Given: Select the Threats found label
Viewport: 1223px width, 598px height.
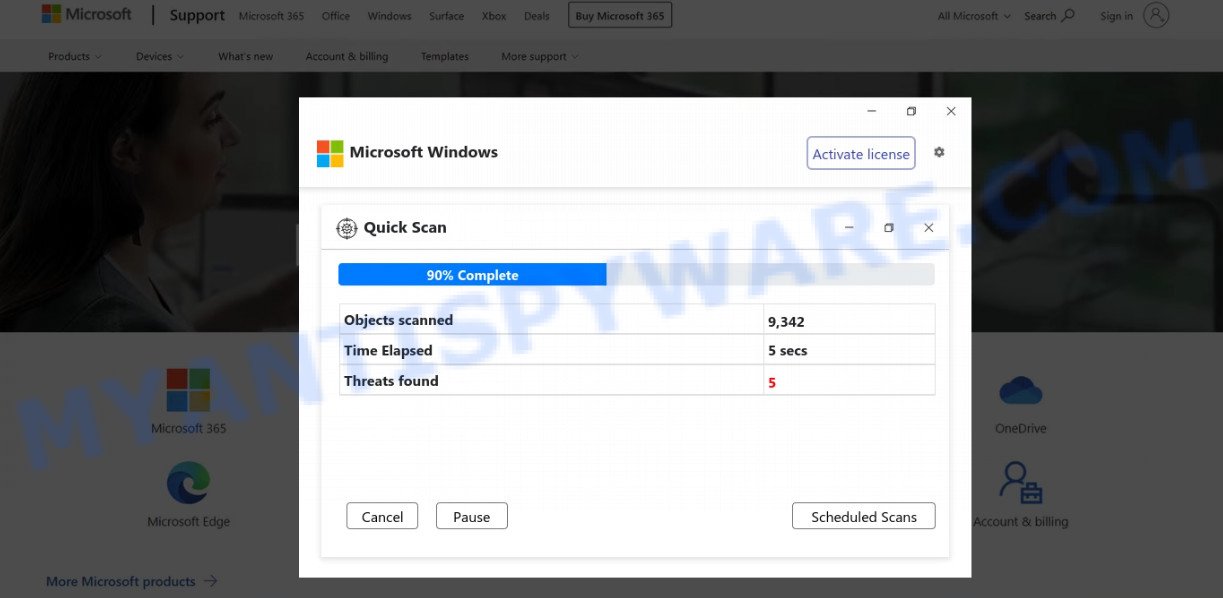Looking at the screenshot, I should pos(391,381).
